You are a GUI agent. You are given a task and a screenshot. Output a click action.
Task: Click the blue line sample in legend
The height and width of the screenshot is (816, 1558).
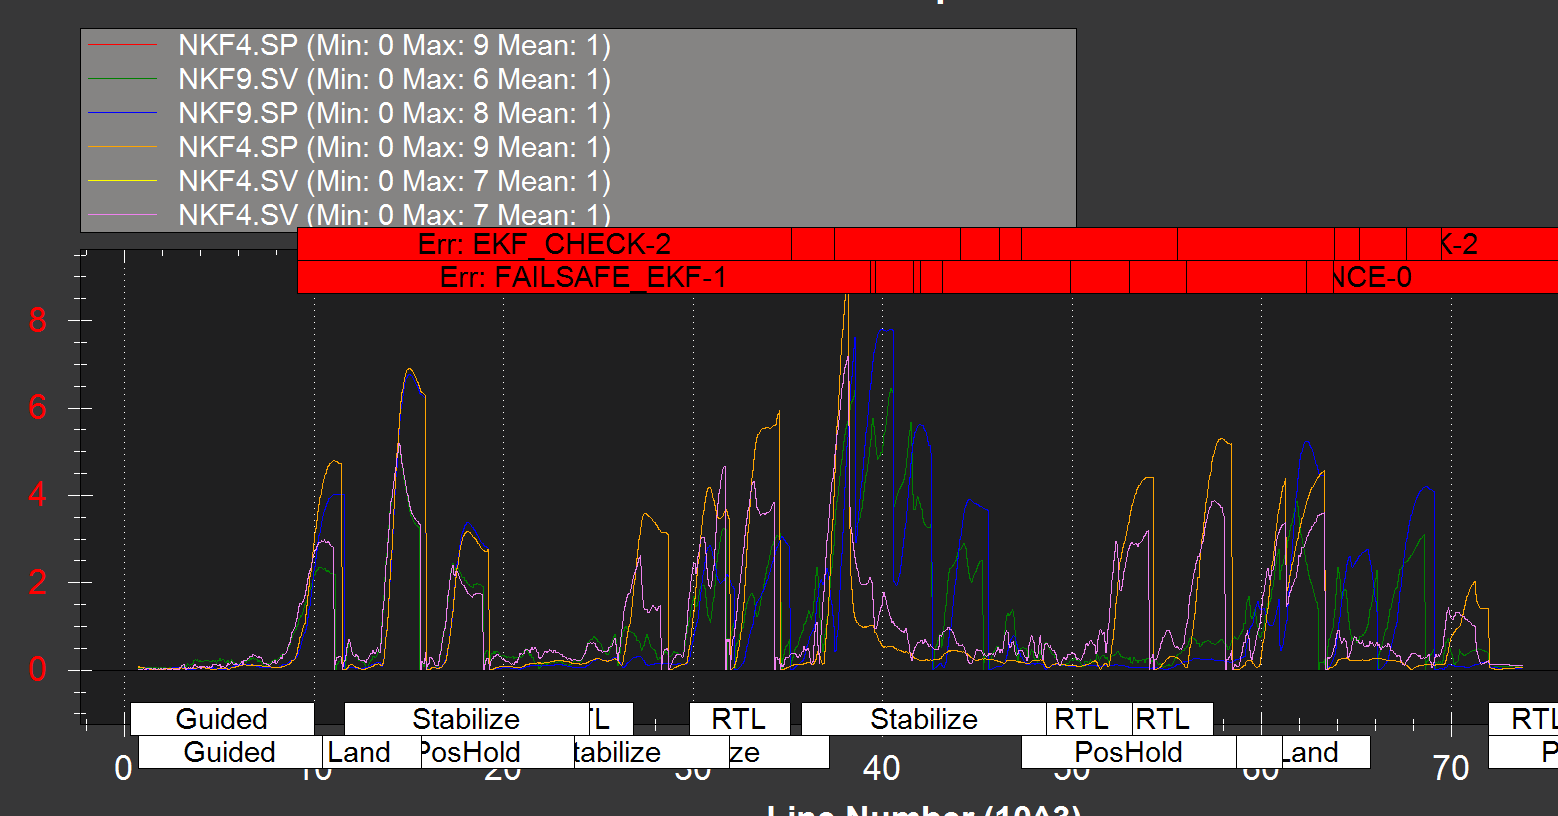tap(123, 113)
